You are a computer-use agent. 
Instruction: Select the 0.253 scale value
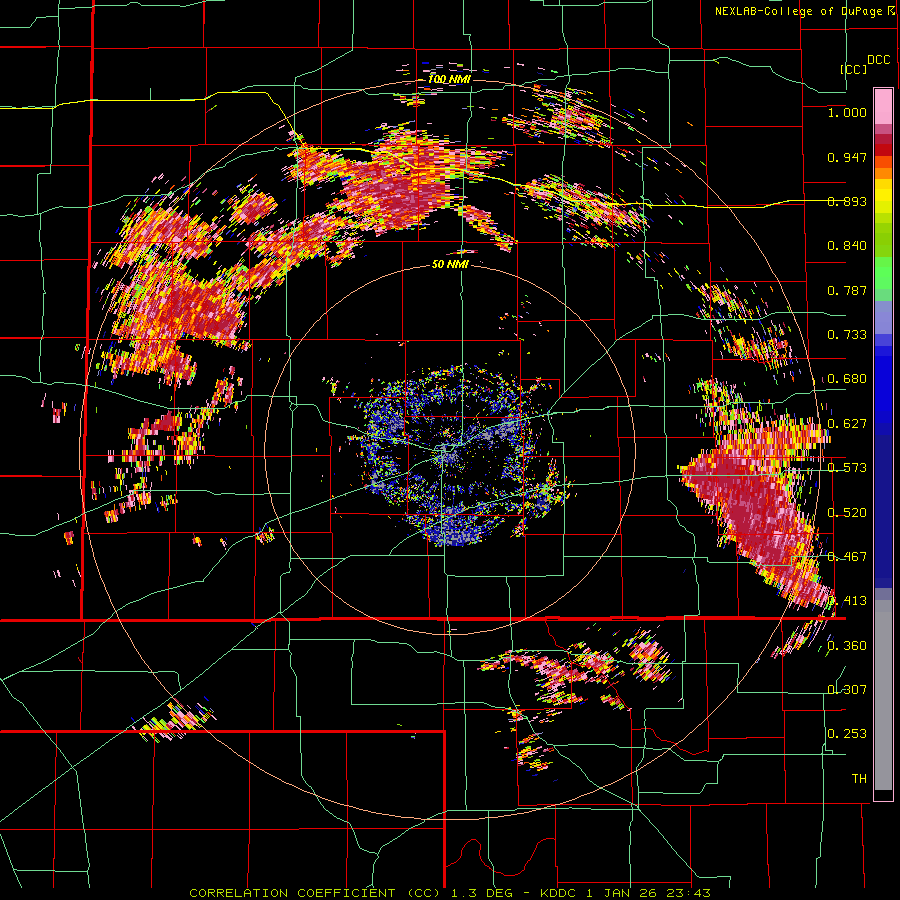click(x=847, y=734)
